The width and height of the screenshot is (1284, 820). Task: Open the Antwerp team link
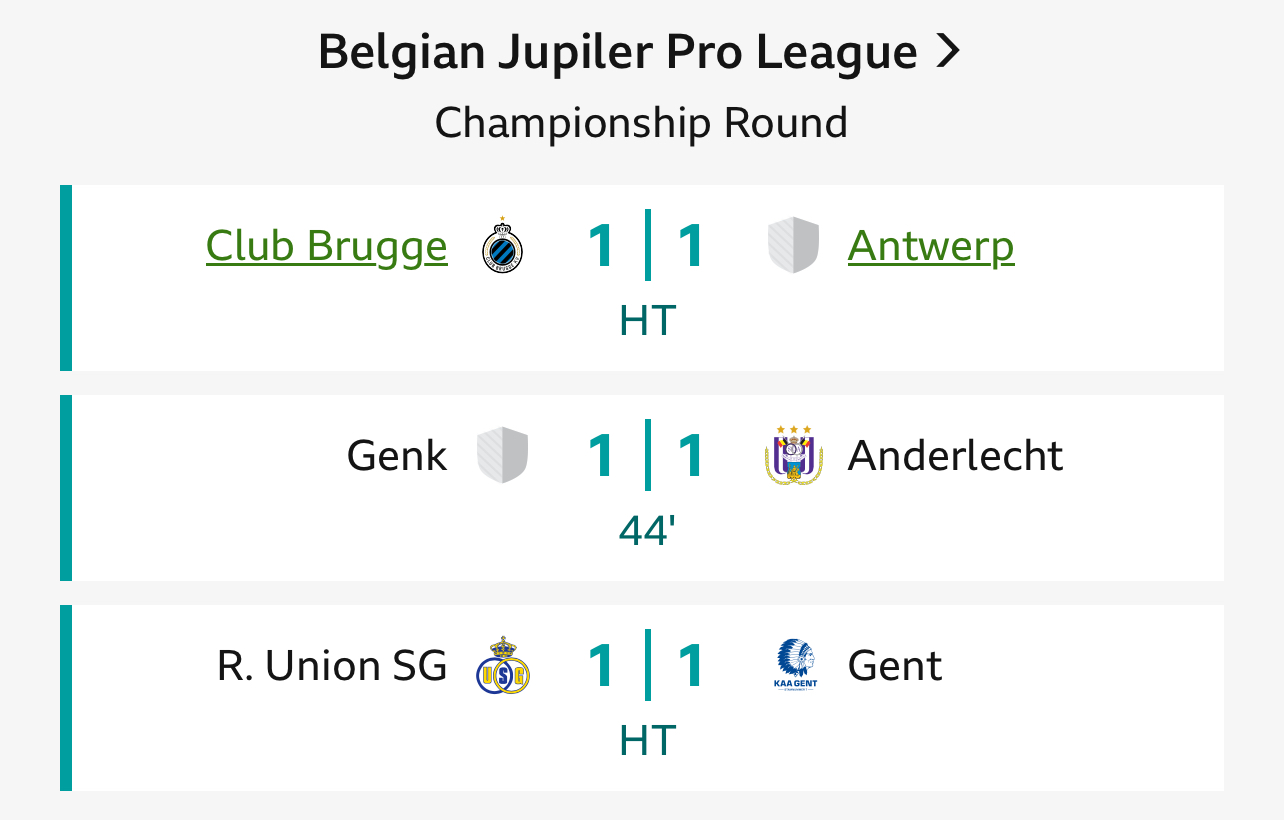point(931,246)
